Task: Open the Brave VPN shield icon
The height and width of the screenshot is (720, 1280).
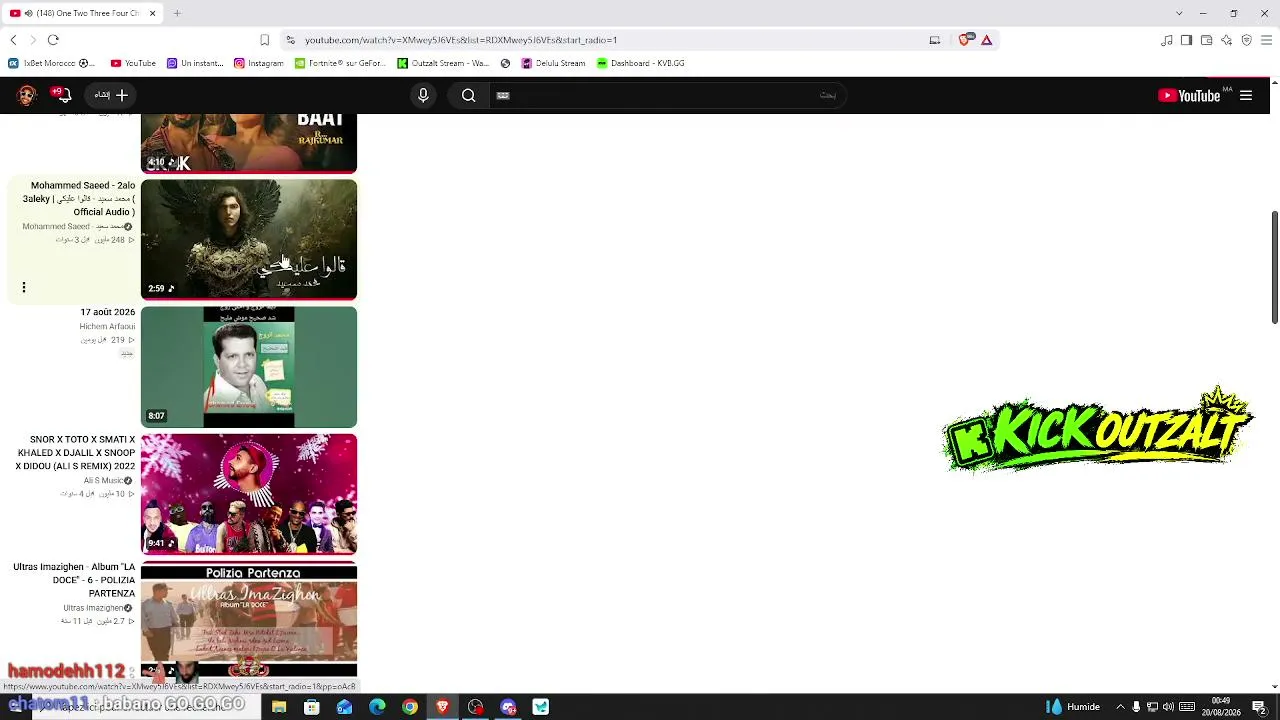Action: click(1246, 40)
